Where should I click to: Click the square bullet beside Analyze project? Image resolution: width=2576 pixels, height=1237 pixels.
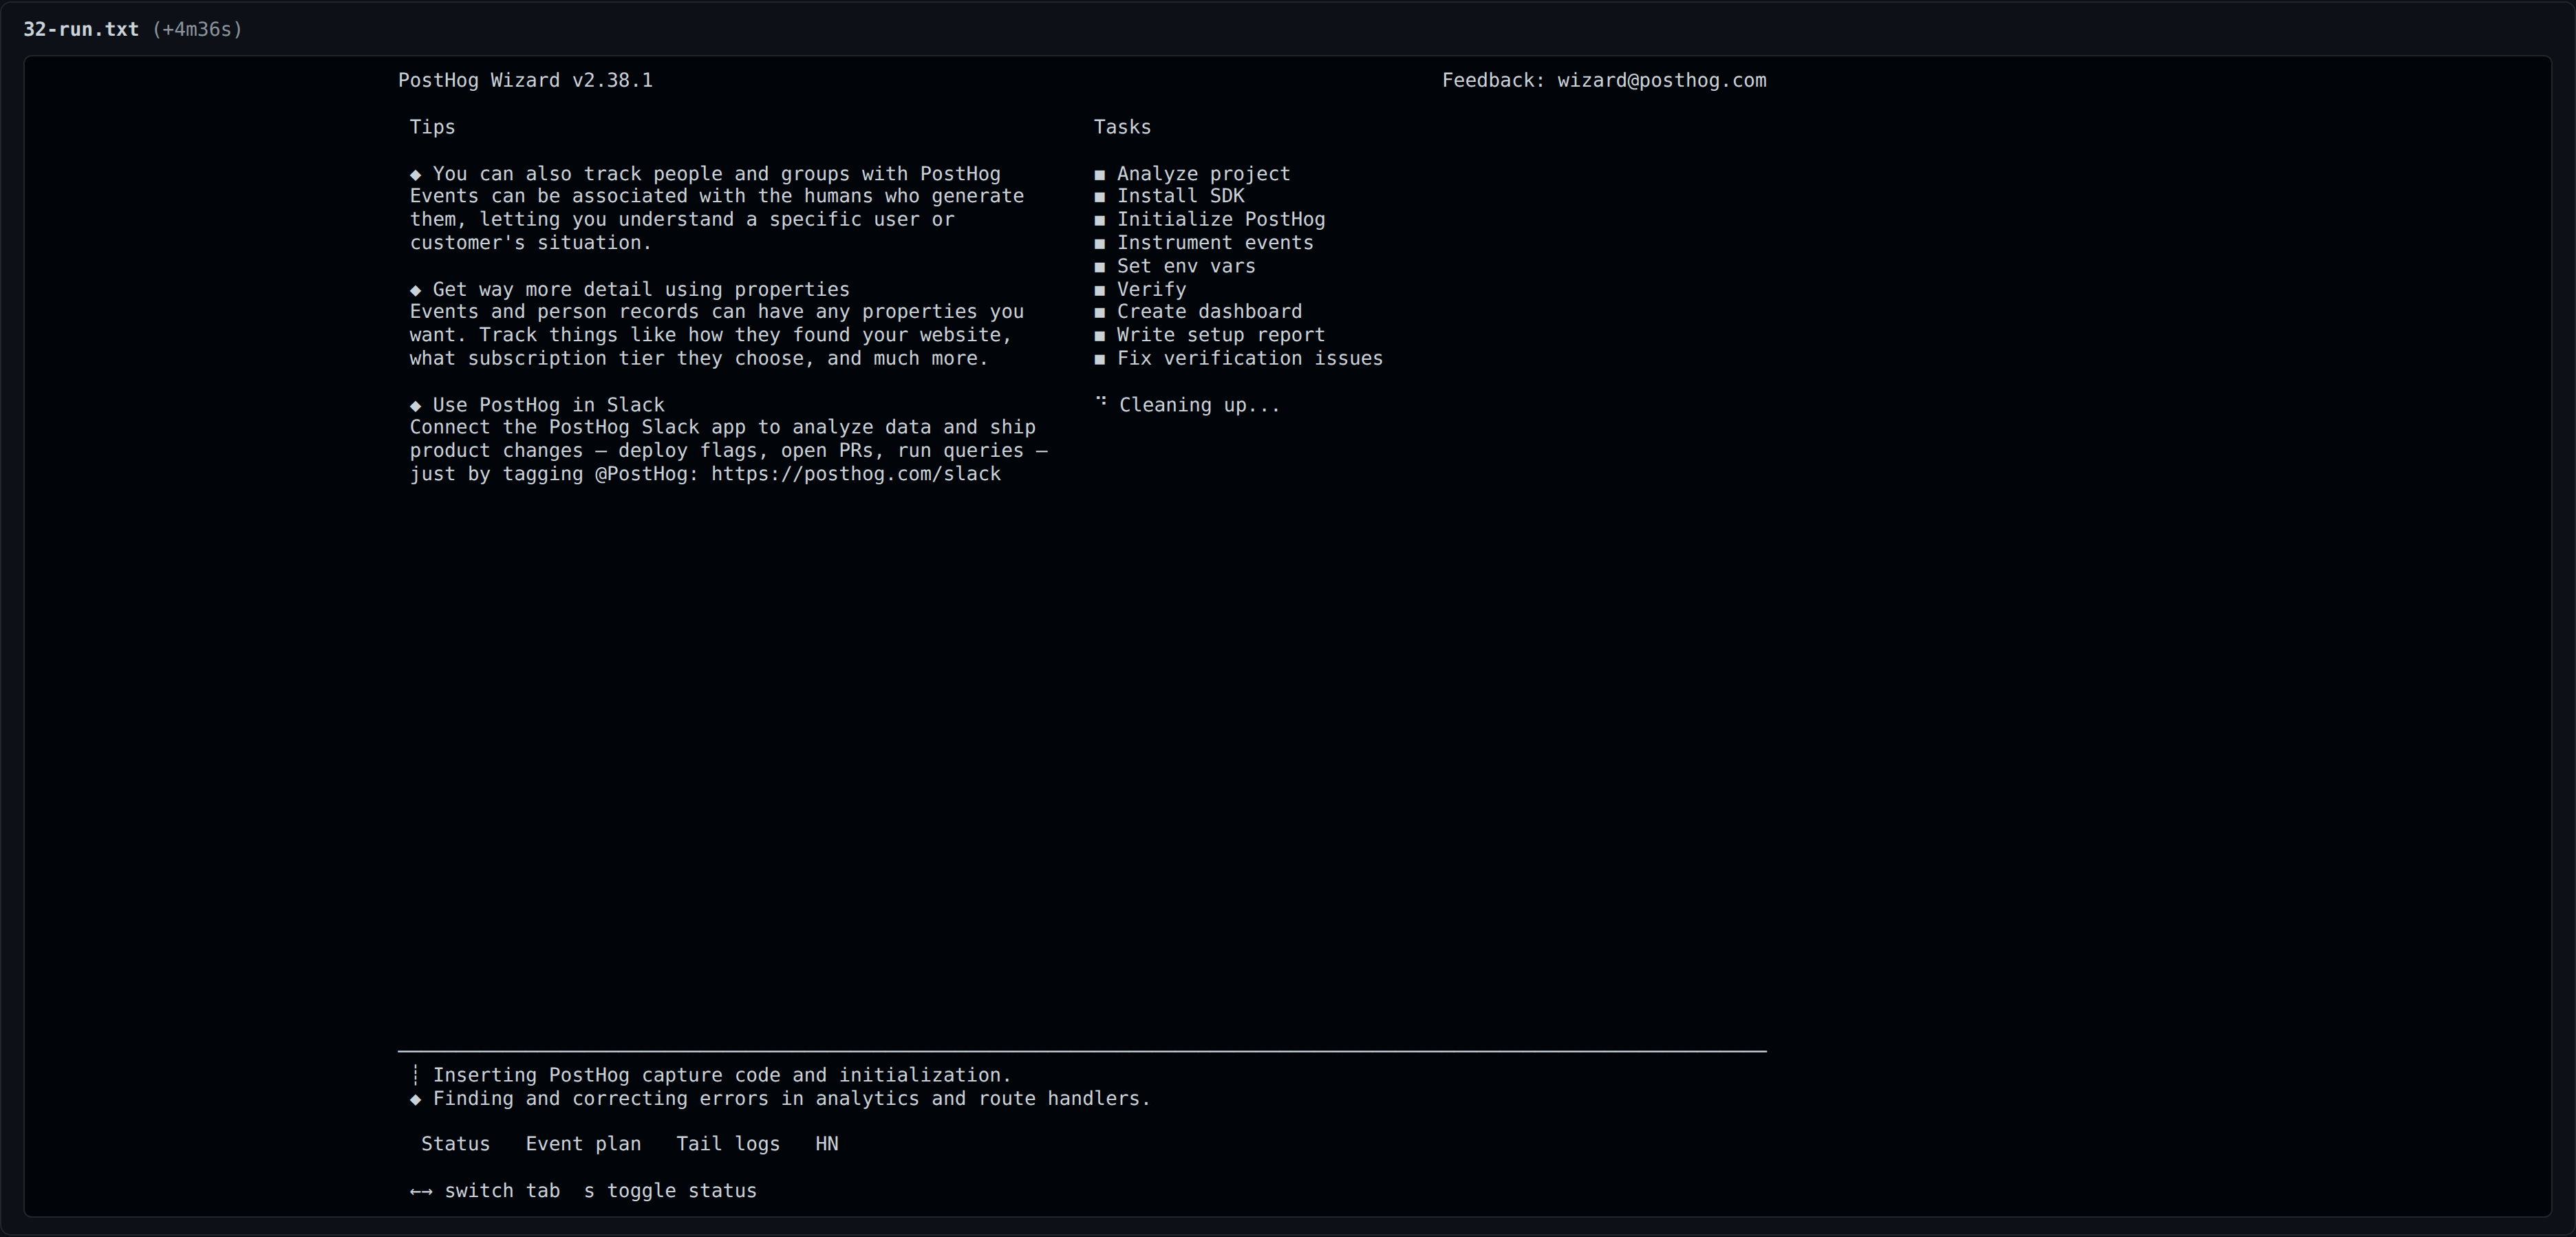(x=1100, y=175)
